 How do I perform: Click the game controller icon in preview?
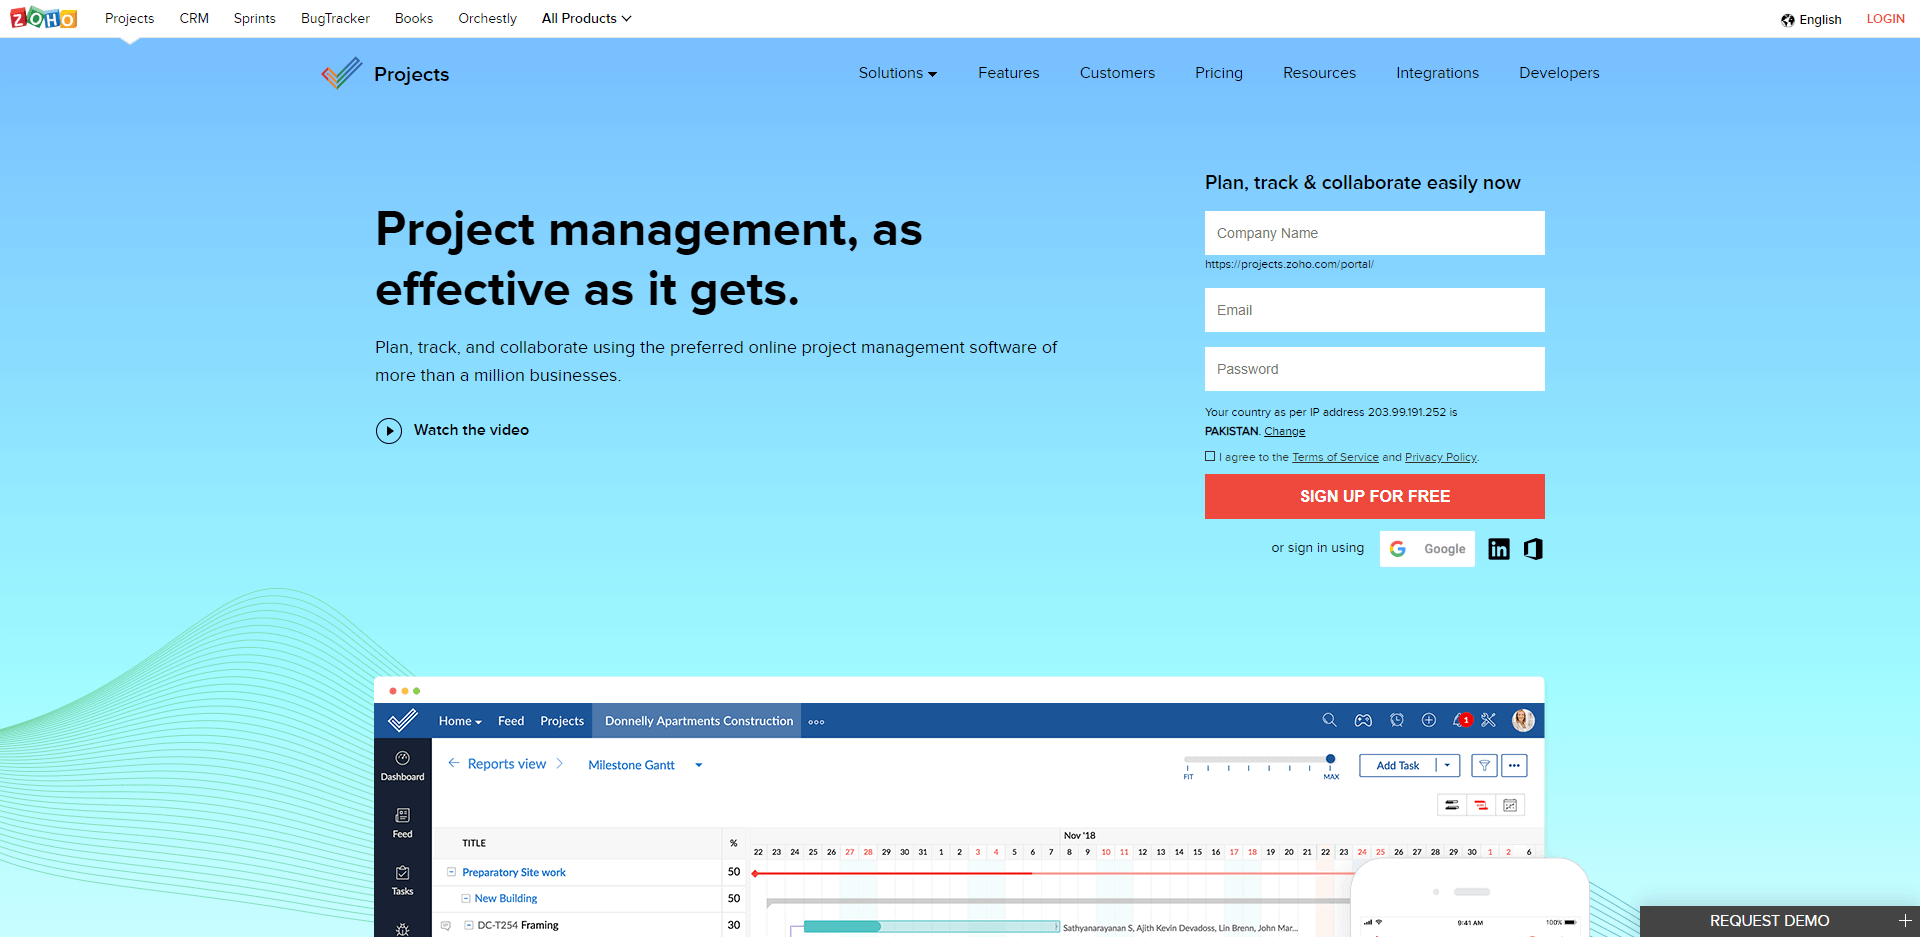click(x=1363, y=720)
